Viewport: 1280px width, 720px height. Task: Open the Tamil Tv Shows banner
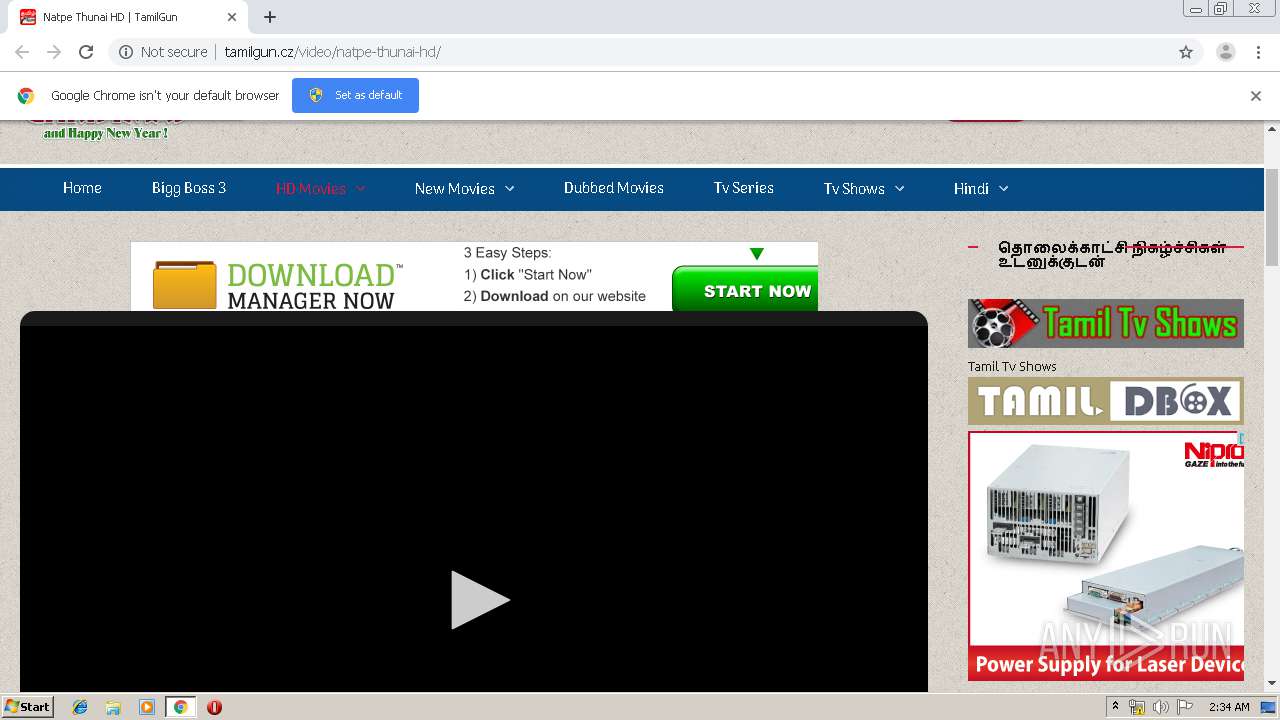point(1106,323)
